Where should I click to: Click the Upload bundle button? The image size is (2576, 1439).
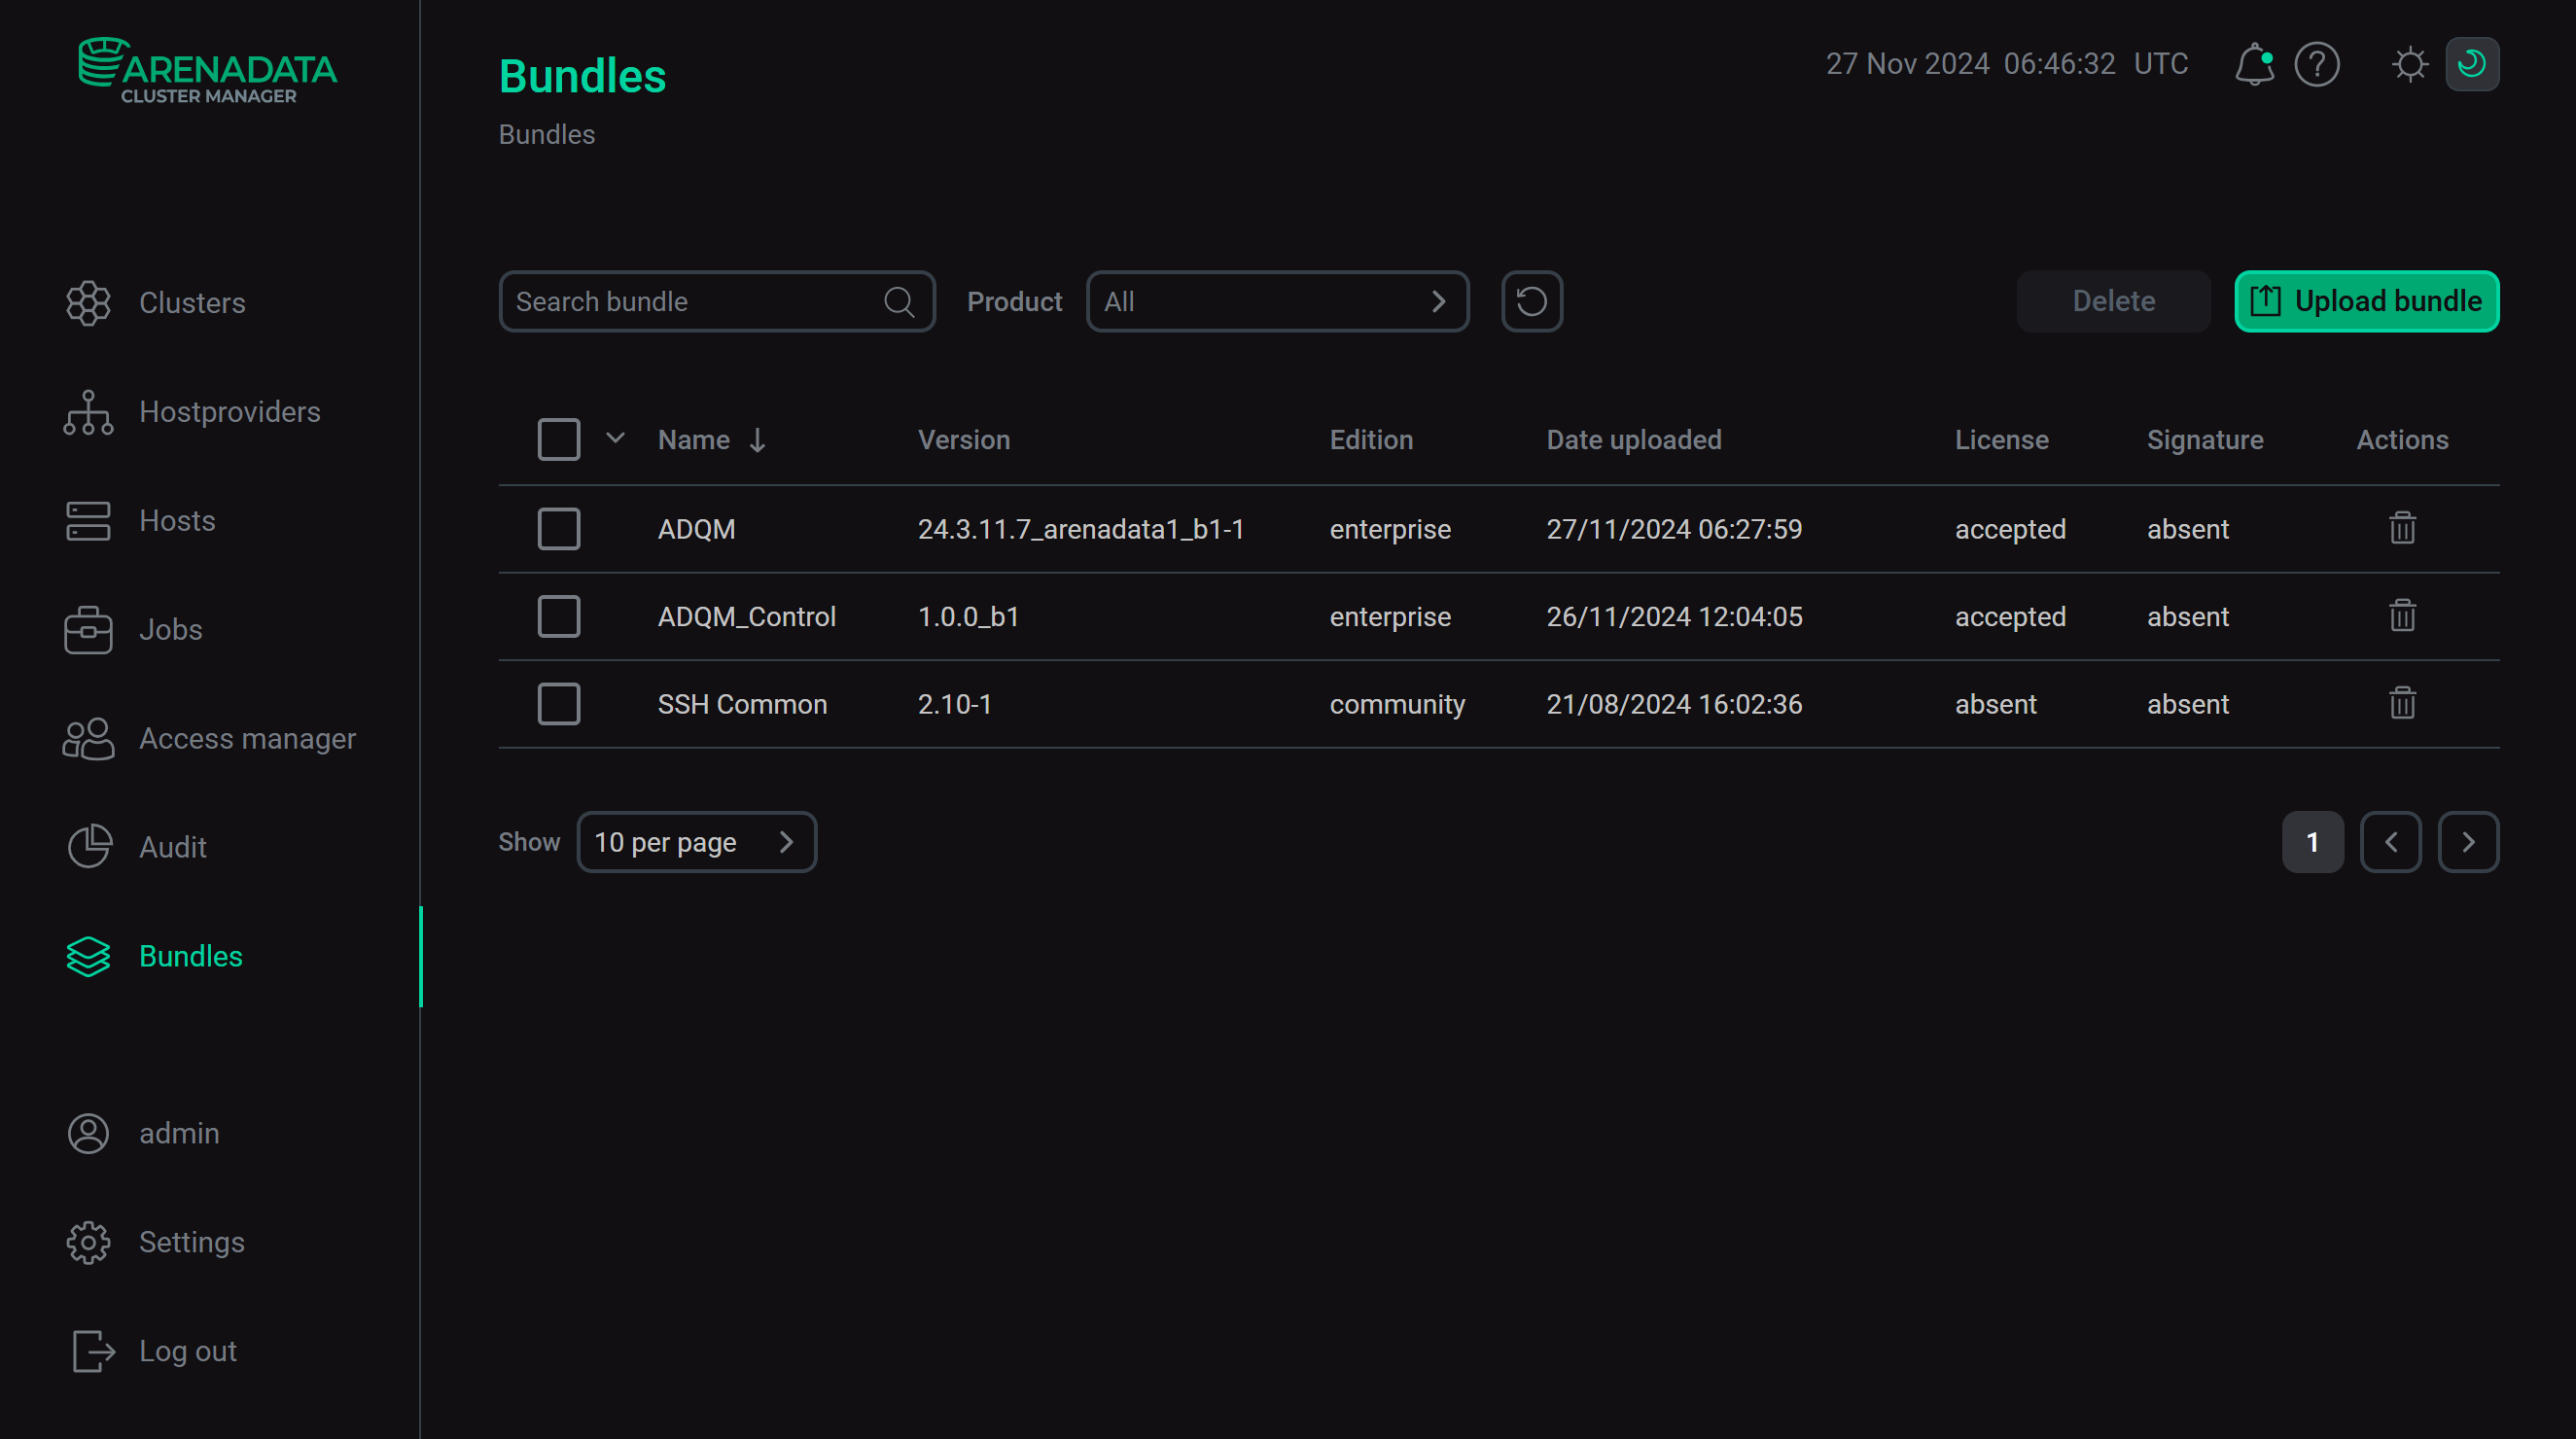click(x=2366, y=301)
